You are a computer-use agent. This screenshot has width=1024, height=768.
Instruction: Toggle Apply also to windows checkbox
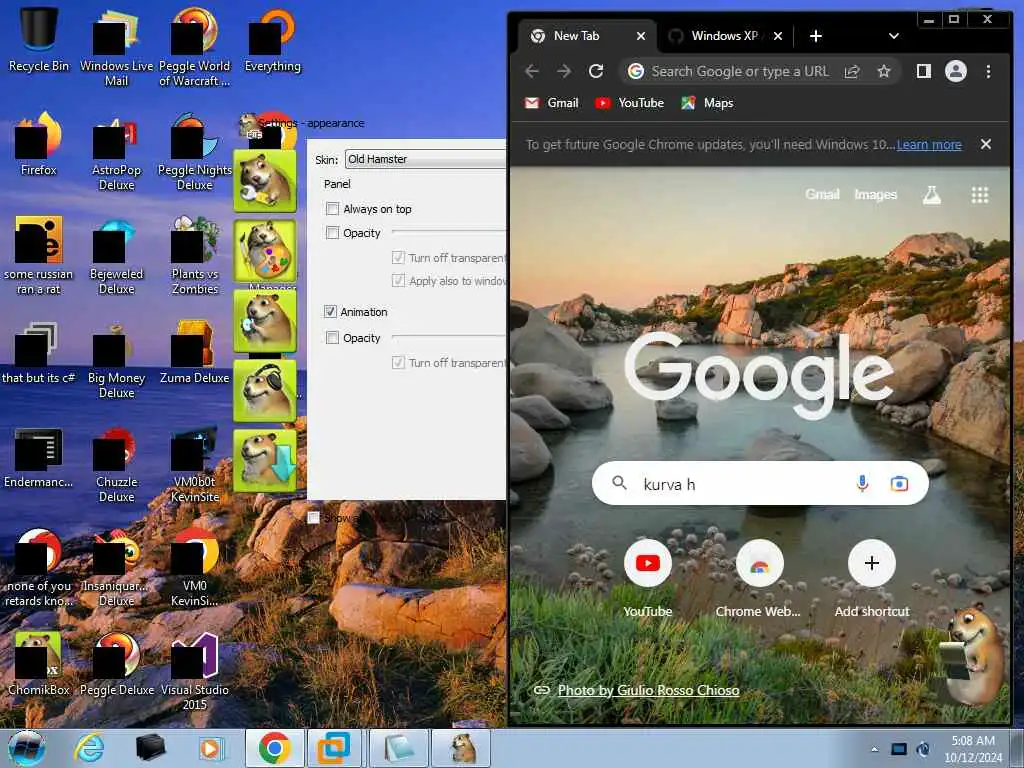pyautogui.click(x=398, y=281)
